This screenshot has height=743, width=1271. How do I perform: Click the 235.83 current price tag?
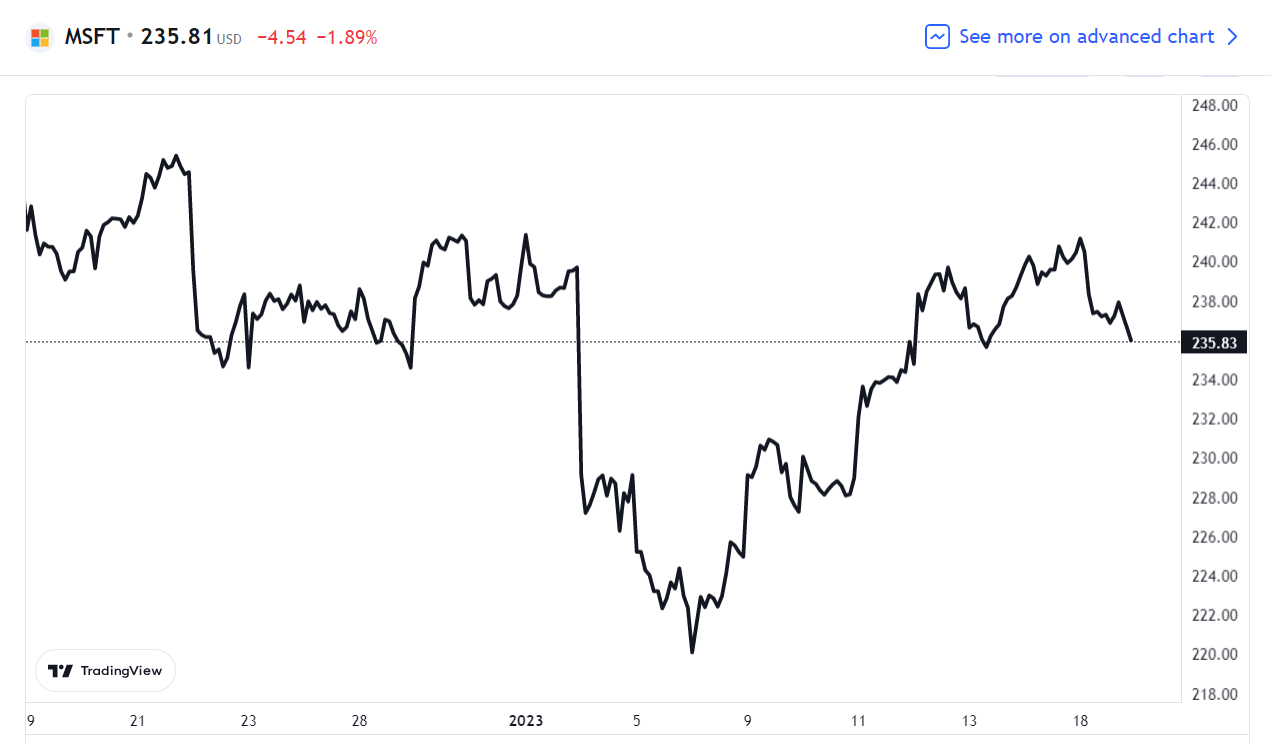(x=1214, y=343)
